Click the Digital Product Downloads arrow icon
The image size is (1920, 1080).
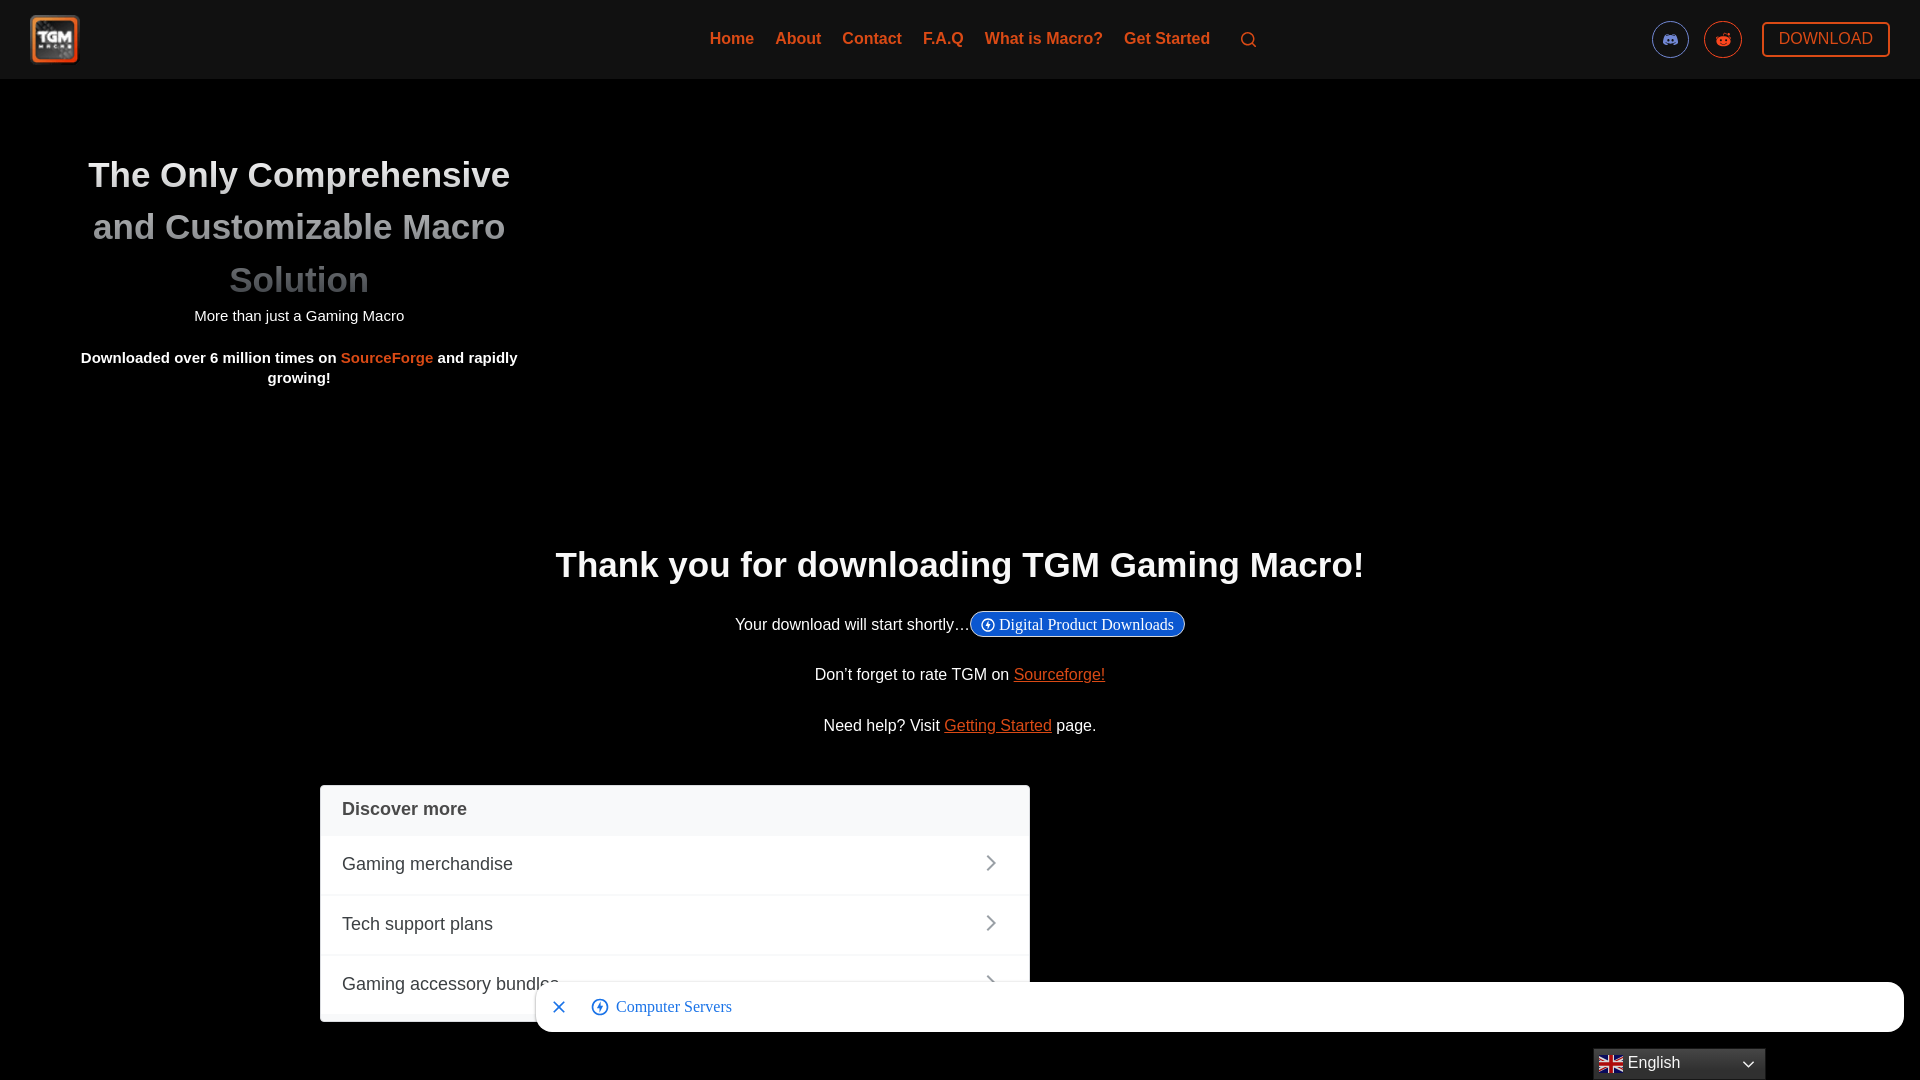988,625
